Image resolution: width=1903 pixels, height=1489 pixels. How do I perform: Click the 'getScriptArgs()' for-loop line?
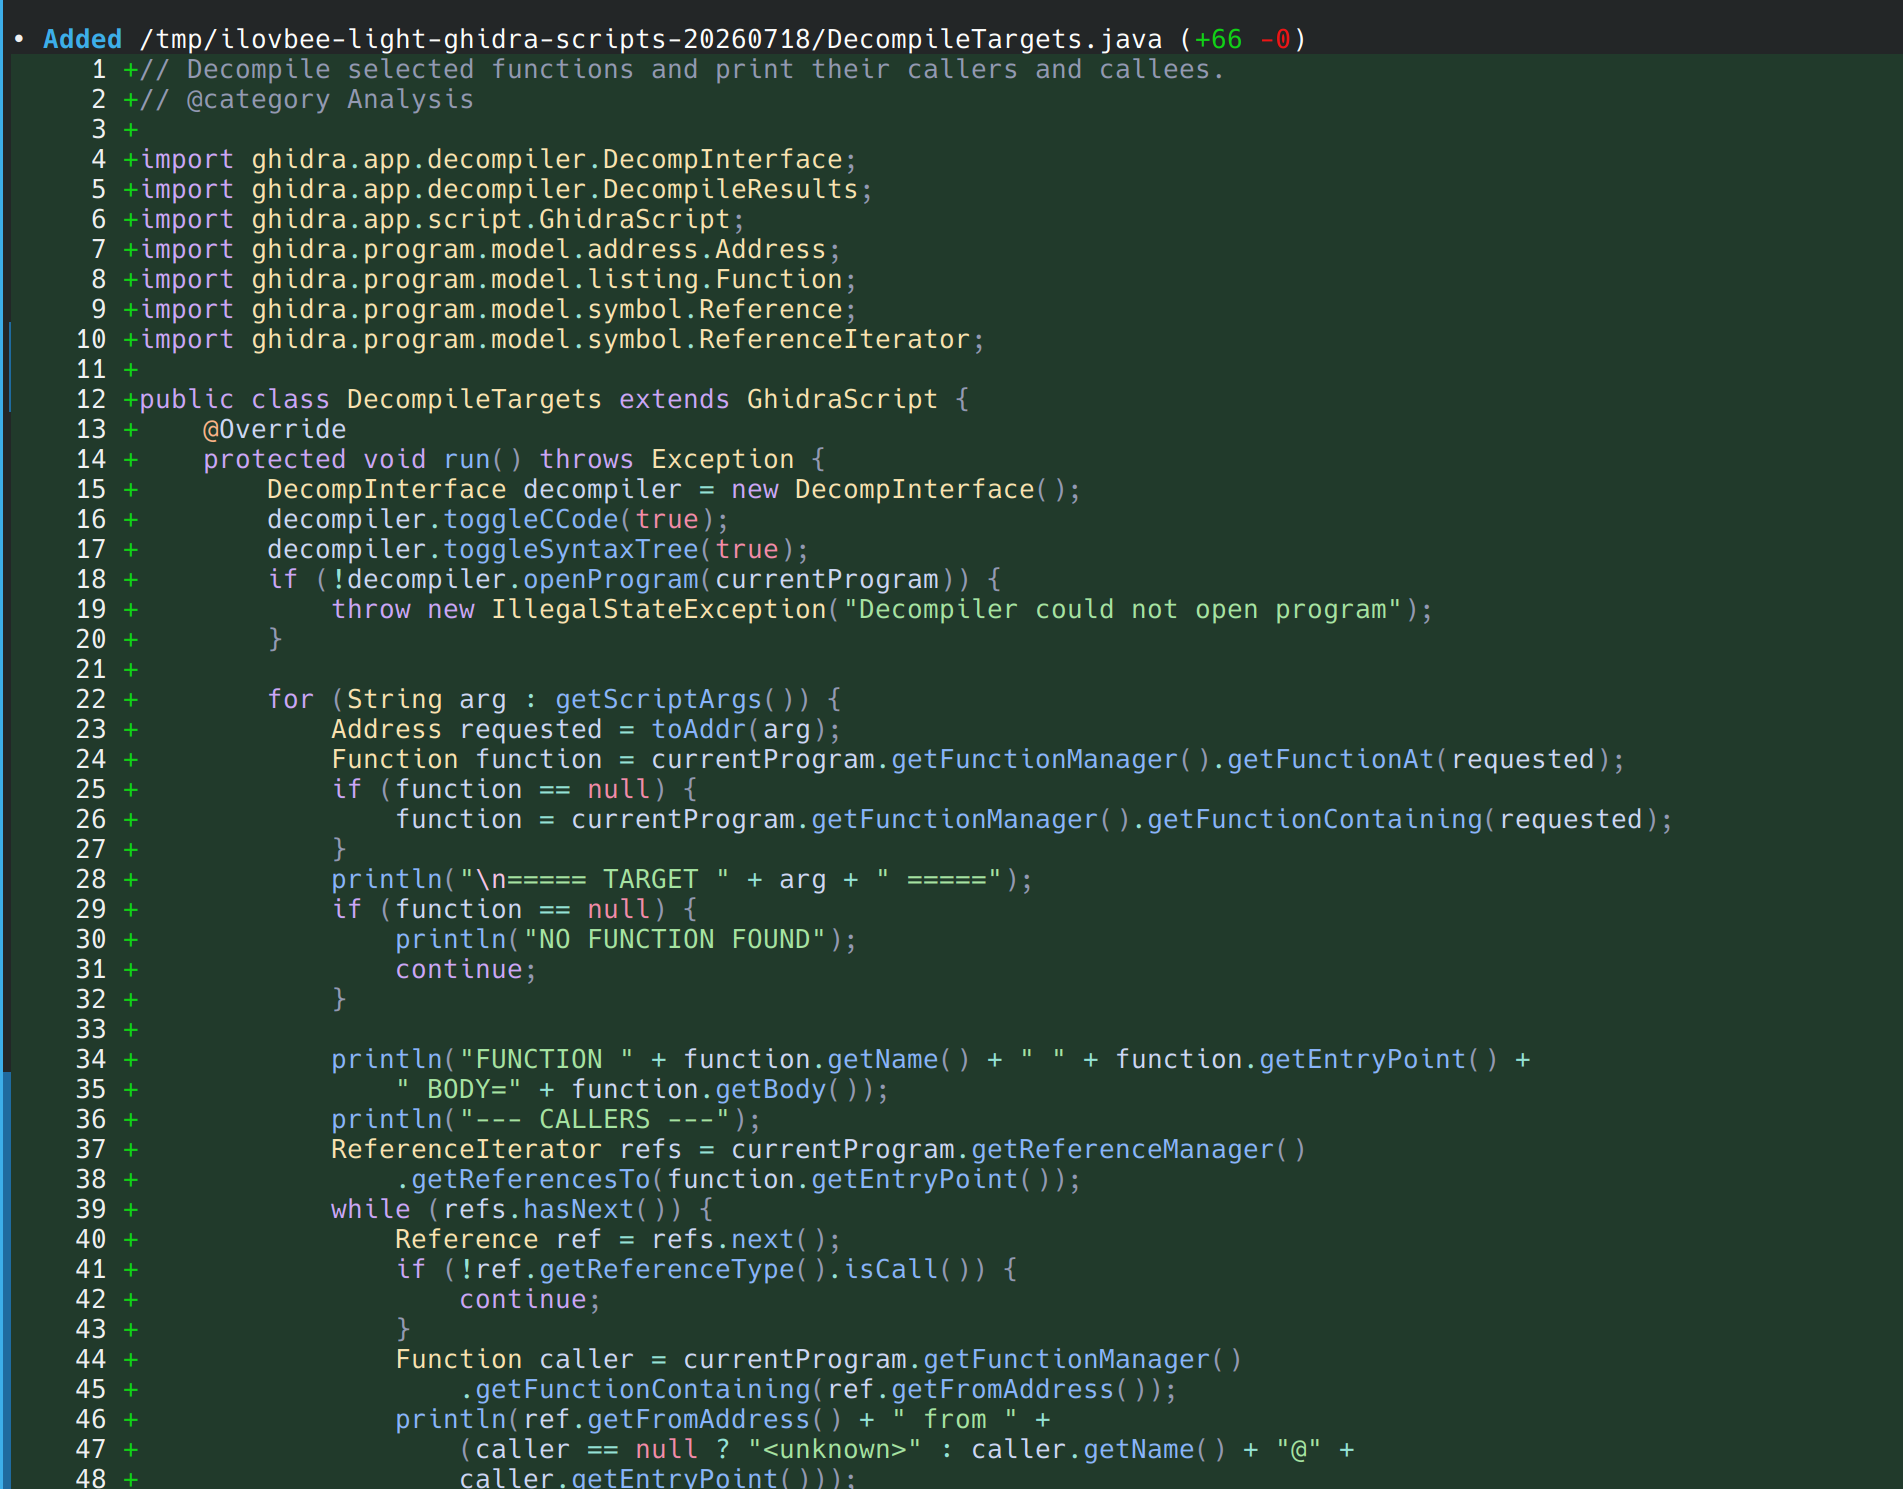pyautogui.click(x=554, y=699)
